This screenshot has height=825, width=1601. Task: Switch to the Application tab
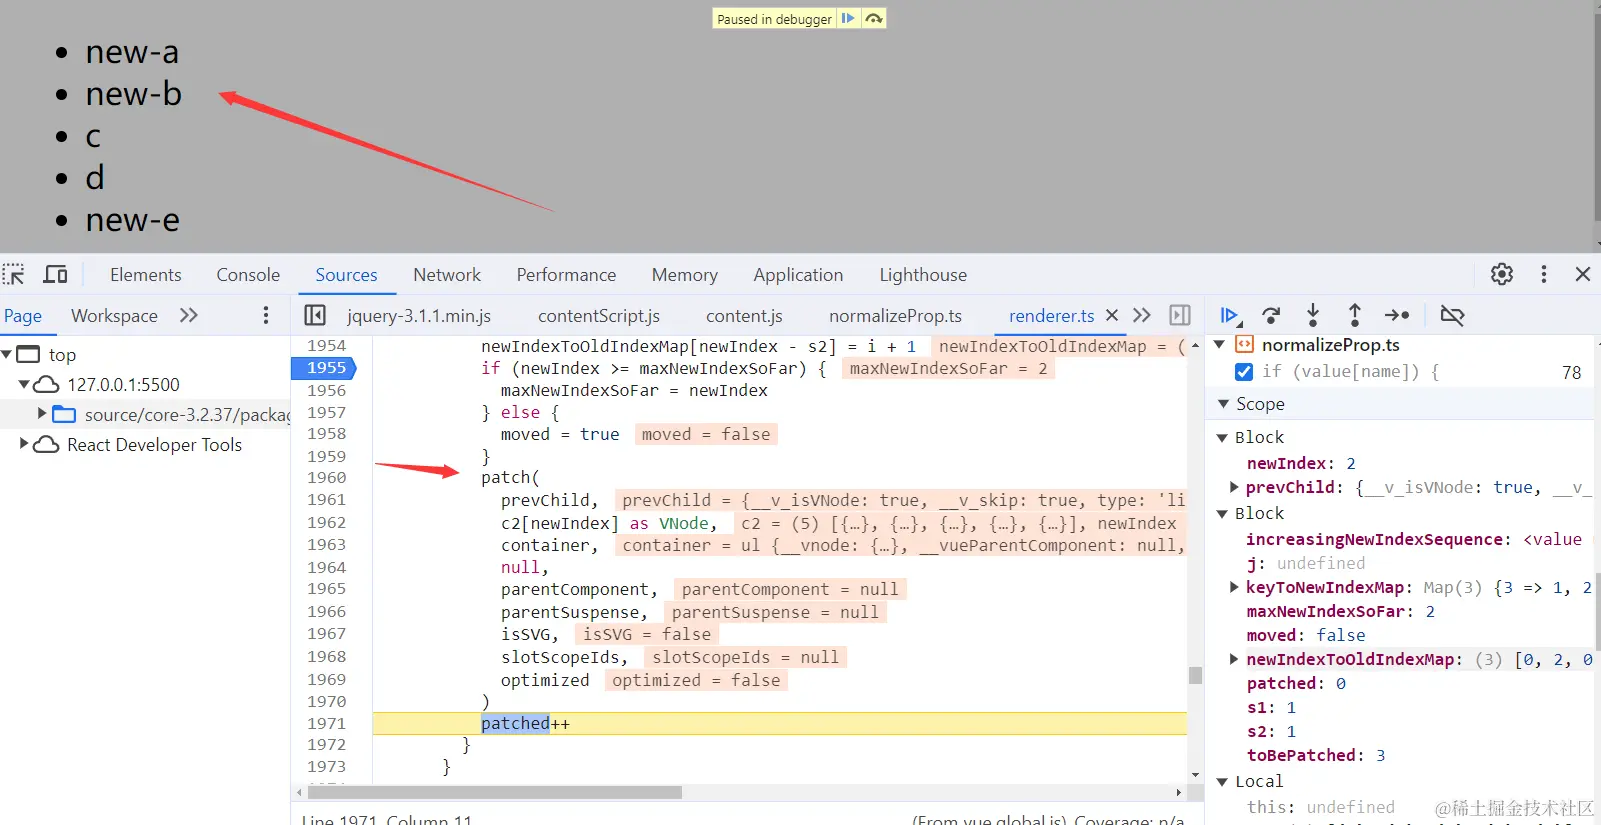(798, 274)
